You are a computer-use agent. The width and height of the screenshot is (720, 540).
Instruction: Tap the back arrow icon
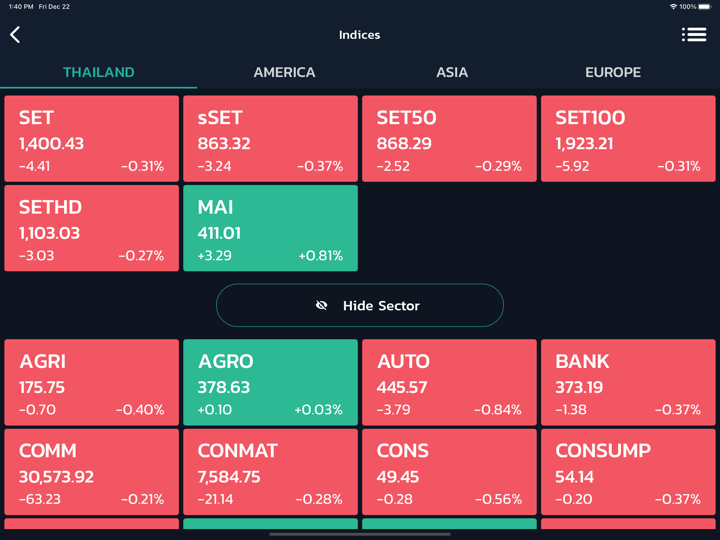15,35
